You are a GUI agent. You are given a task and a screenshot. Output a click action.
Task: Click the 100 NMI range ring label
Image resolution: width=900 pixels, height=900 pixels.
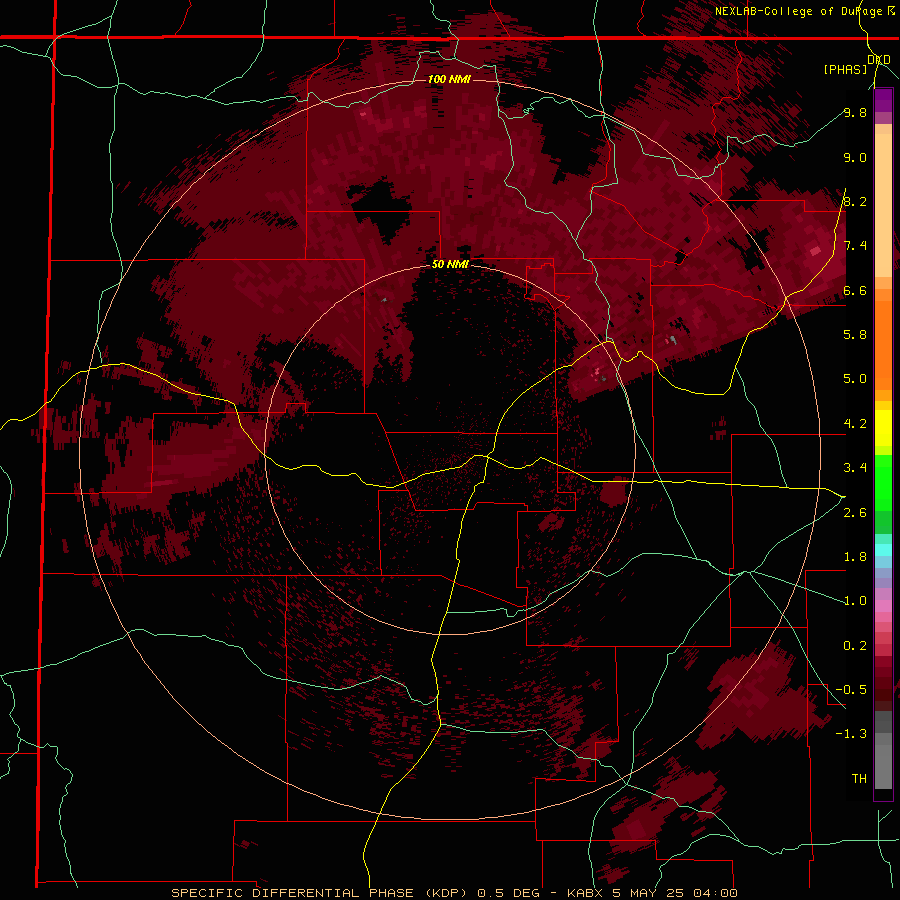pos(449,79)
